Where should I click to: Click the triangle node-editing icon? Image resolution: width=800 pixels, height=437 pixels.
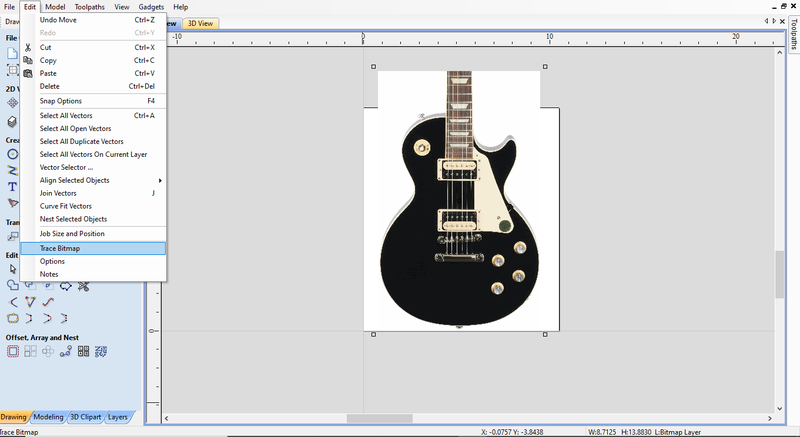coord(30,302)
